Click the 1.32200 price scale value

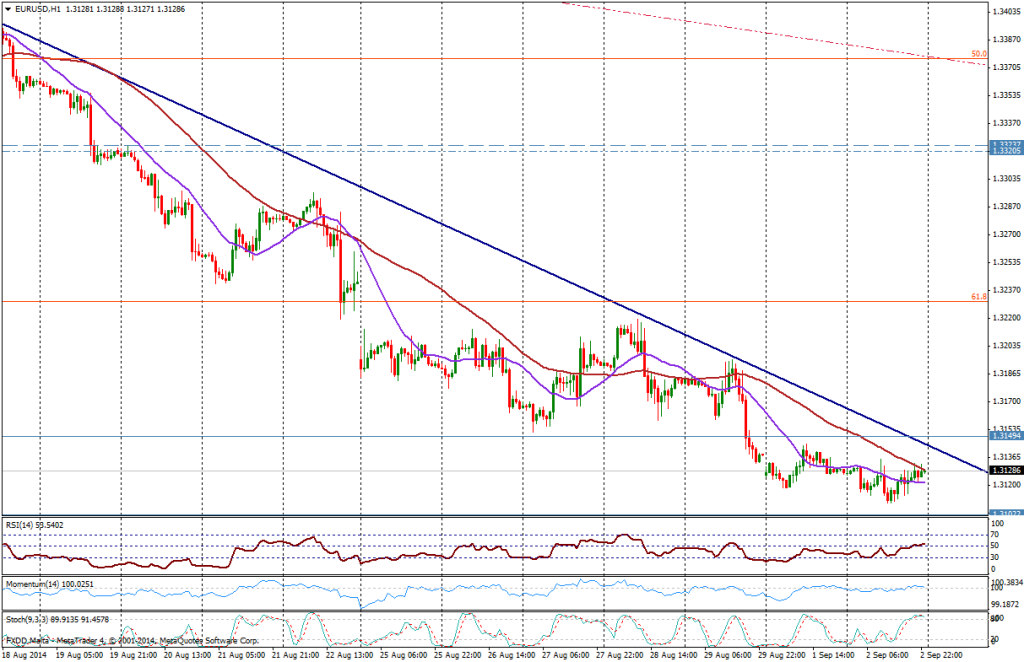click(1005, 317)
